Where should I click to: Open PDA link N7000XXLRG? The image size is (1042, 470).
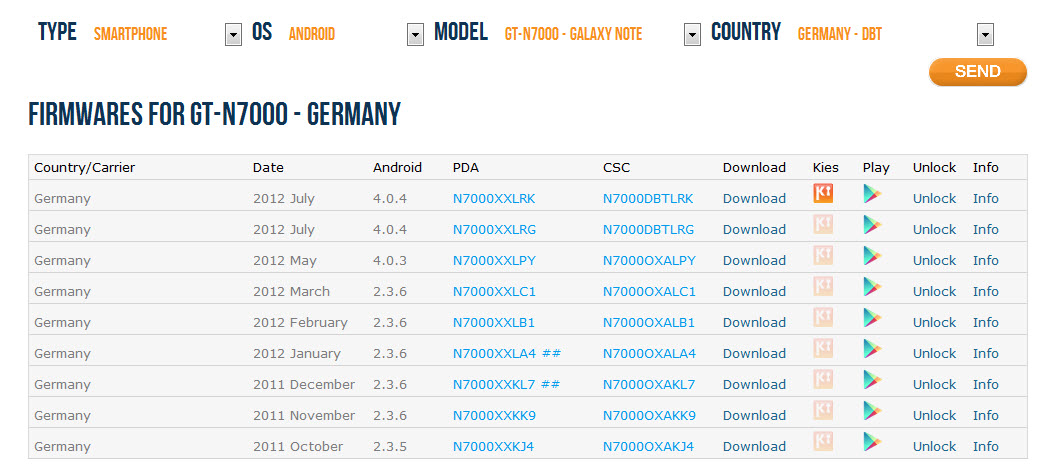pyautogui.click(x=494, y=229)
